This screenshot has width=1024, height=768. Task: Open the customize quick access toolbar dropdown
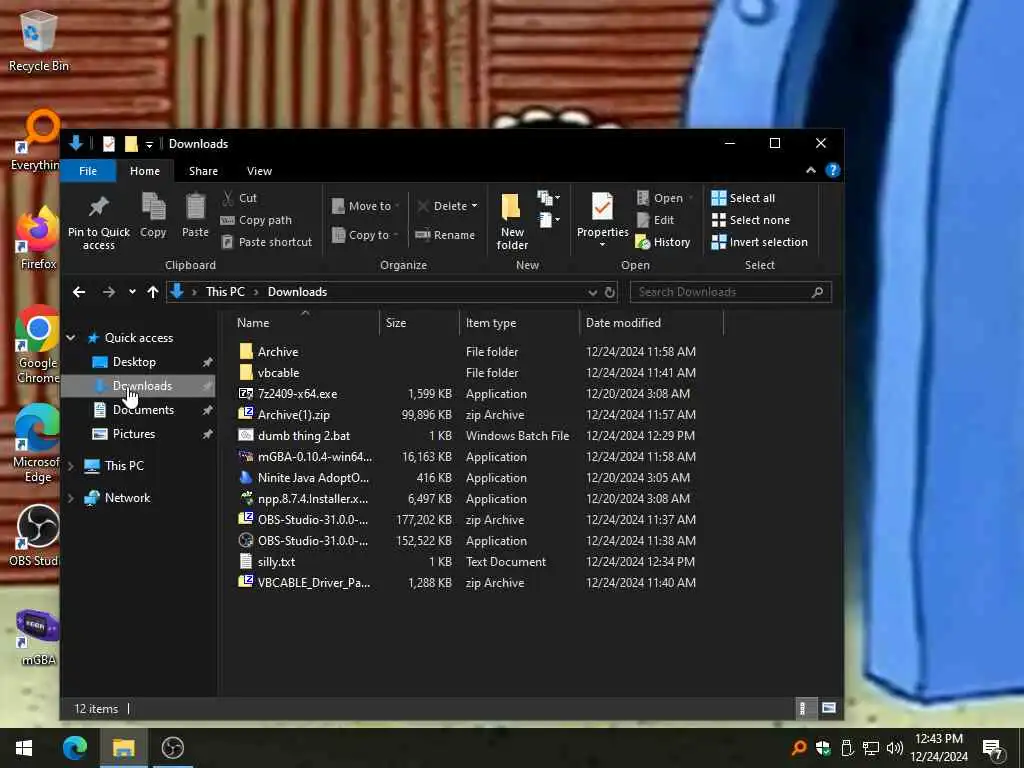pos(149,144)
